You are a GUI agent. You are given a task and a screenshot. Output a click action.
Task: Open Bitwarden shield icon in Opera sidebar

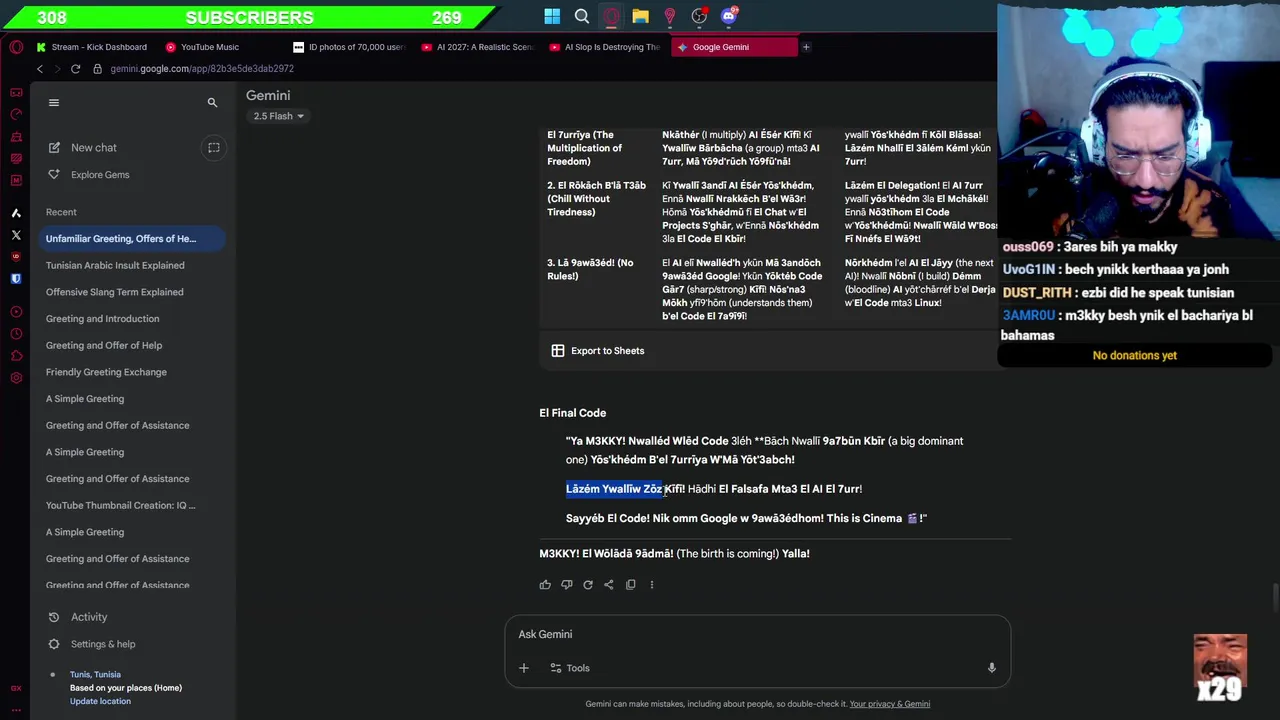(x=16, y=279)
